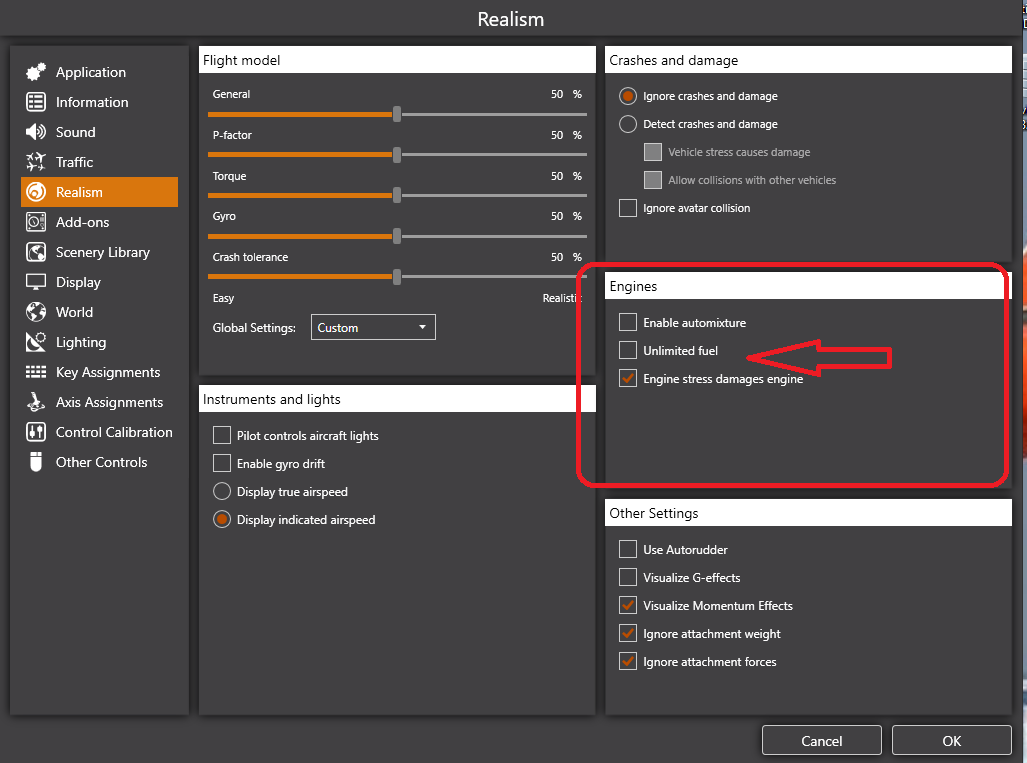Click the Information list icon
Screen dimensions: 1027x763
pyautogui.click(x=36, y=102)
